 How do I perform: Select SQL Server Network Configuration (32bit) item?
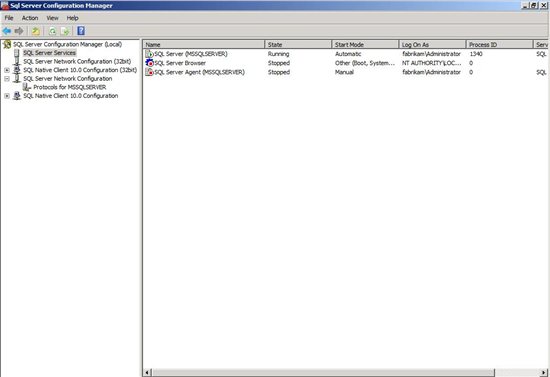point(77,62)
